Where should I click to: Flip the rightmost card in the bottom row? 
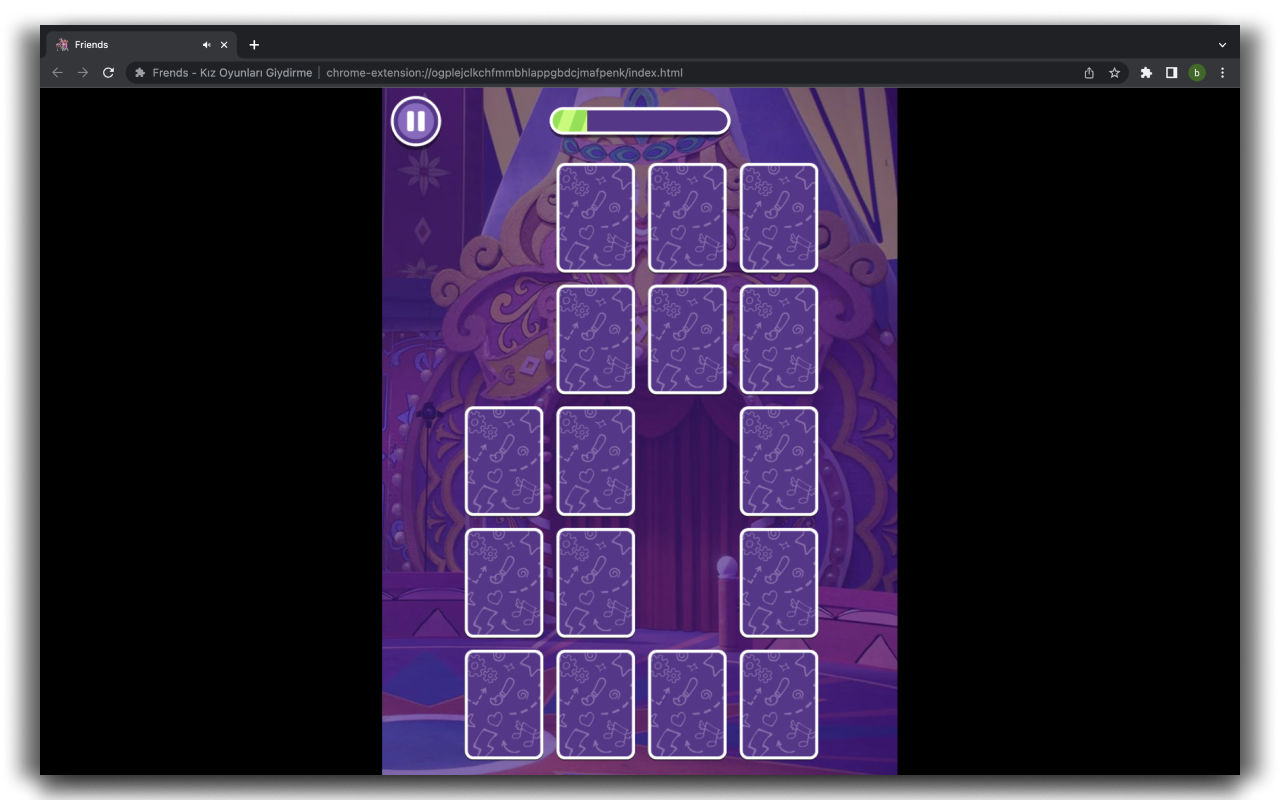pos(779,705)
